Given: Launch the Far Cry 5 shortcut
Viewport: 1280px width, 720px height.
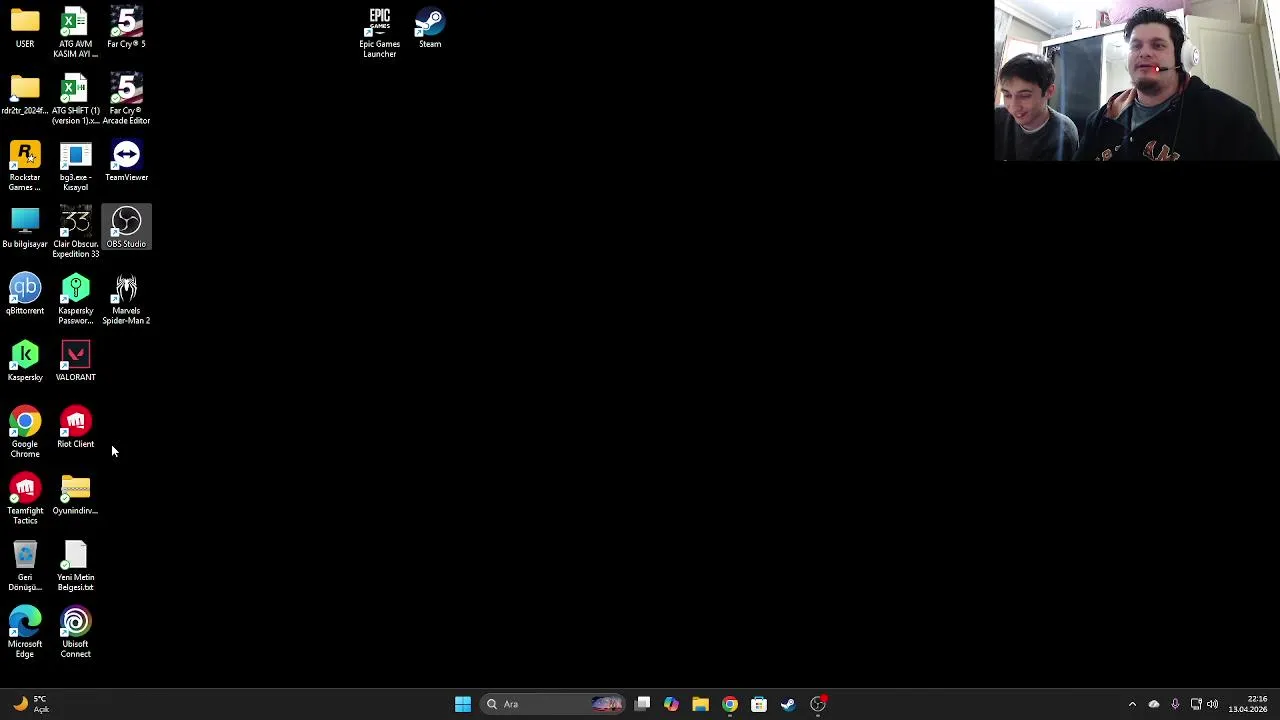Looking at the screenshot, I should pos(126,28).
